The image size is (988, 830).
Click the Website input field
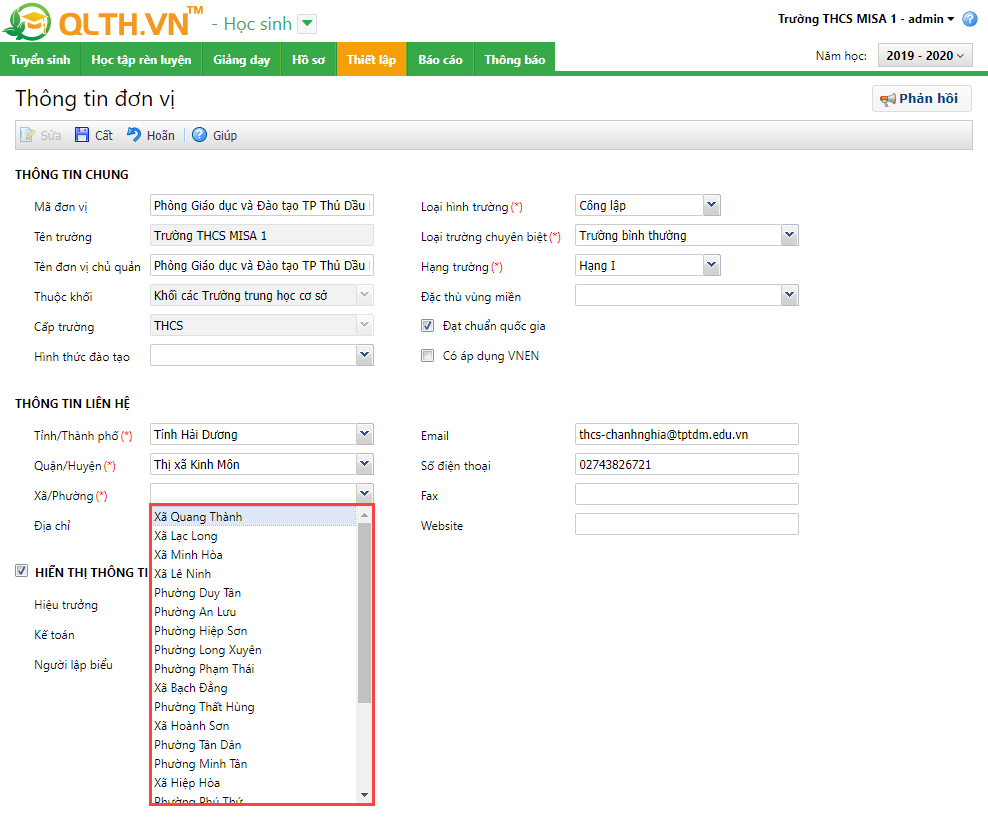coord(686,524)
